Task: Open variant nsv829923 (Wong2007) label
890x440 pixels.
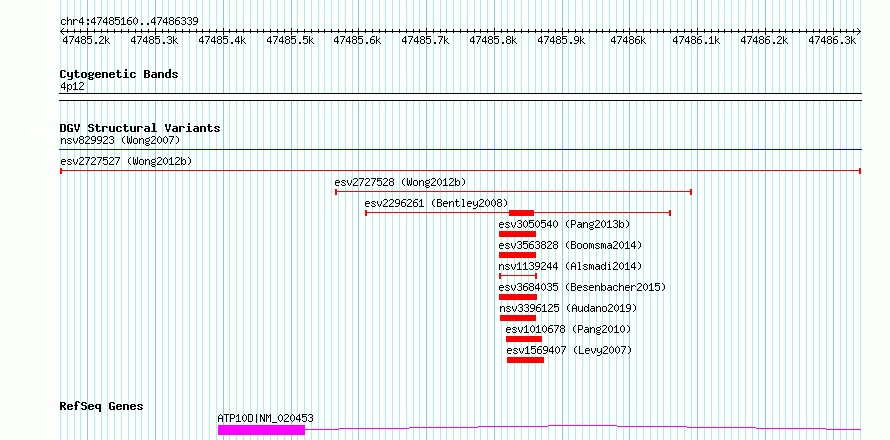Action: tap(120, 140)
